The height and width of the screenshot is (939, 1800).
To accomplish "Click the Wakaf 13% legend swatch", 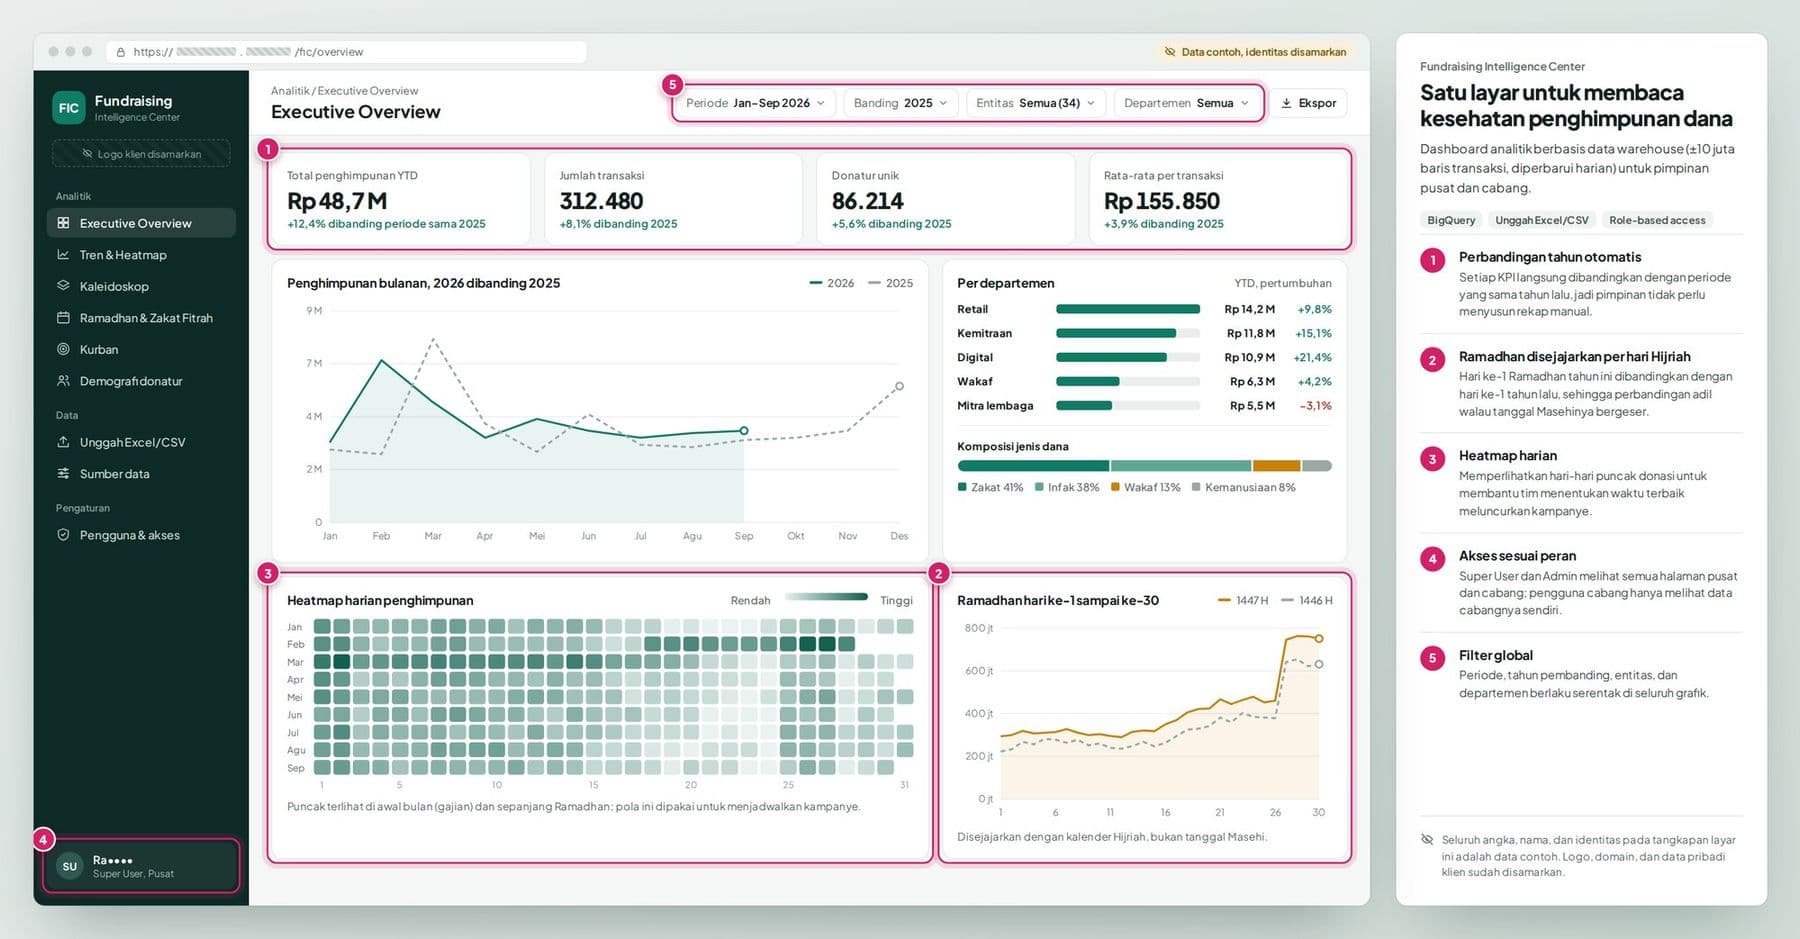I will [1115, 487].
